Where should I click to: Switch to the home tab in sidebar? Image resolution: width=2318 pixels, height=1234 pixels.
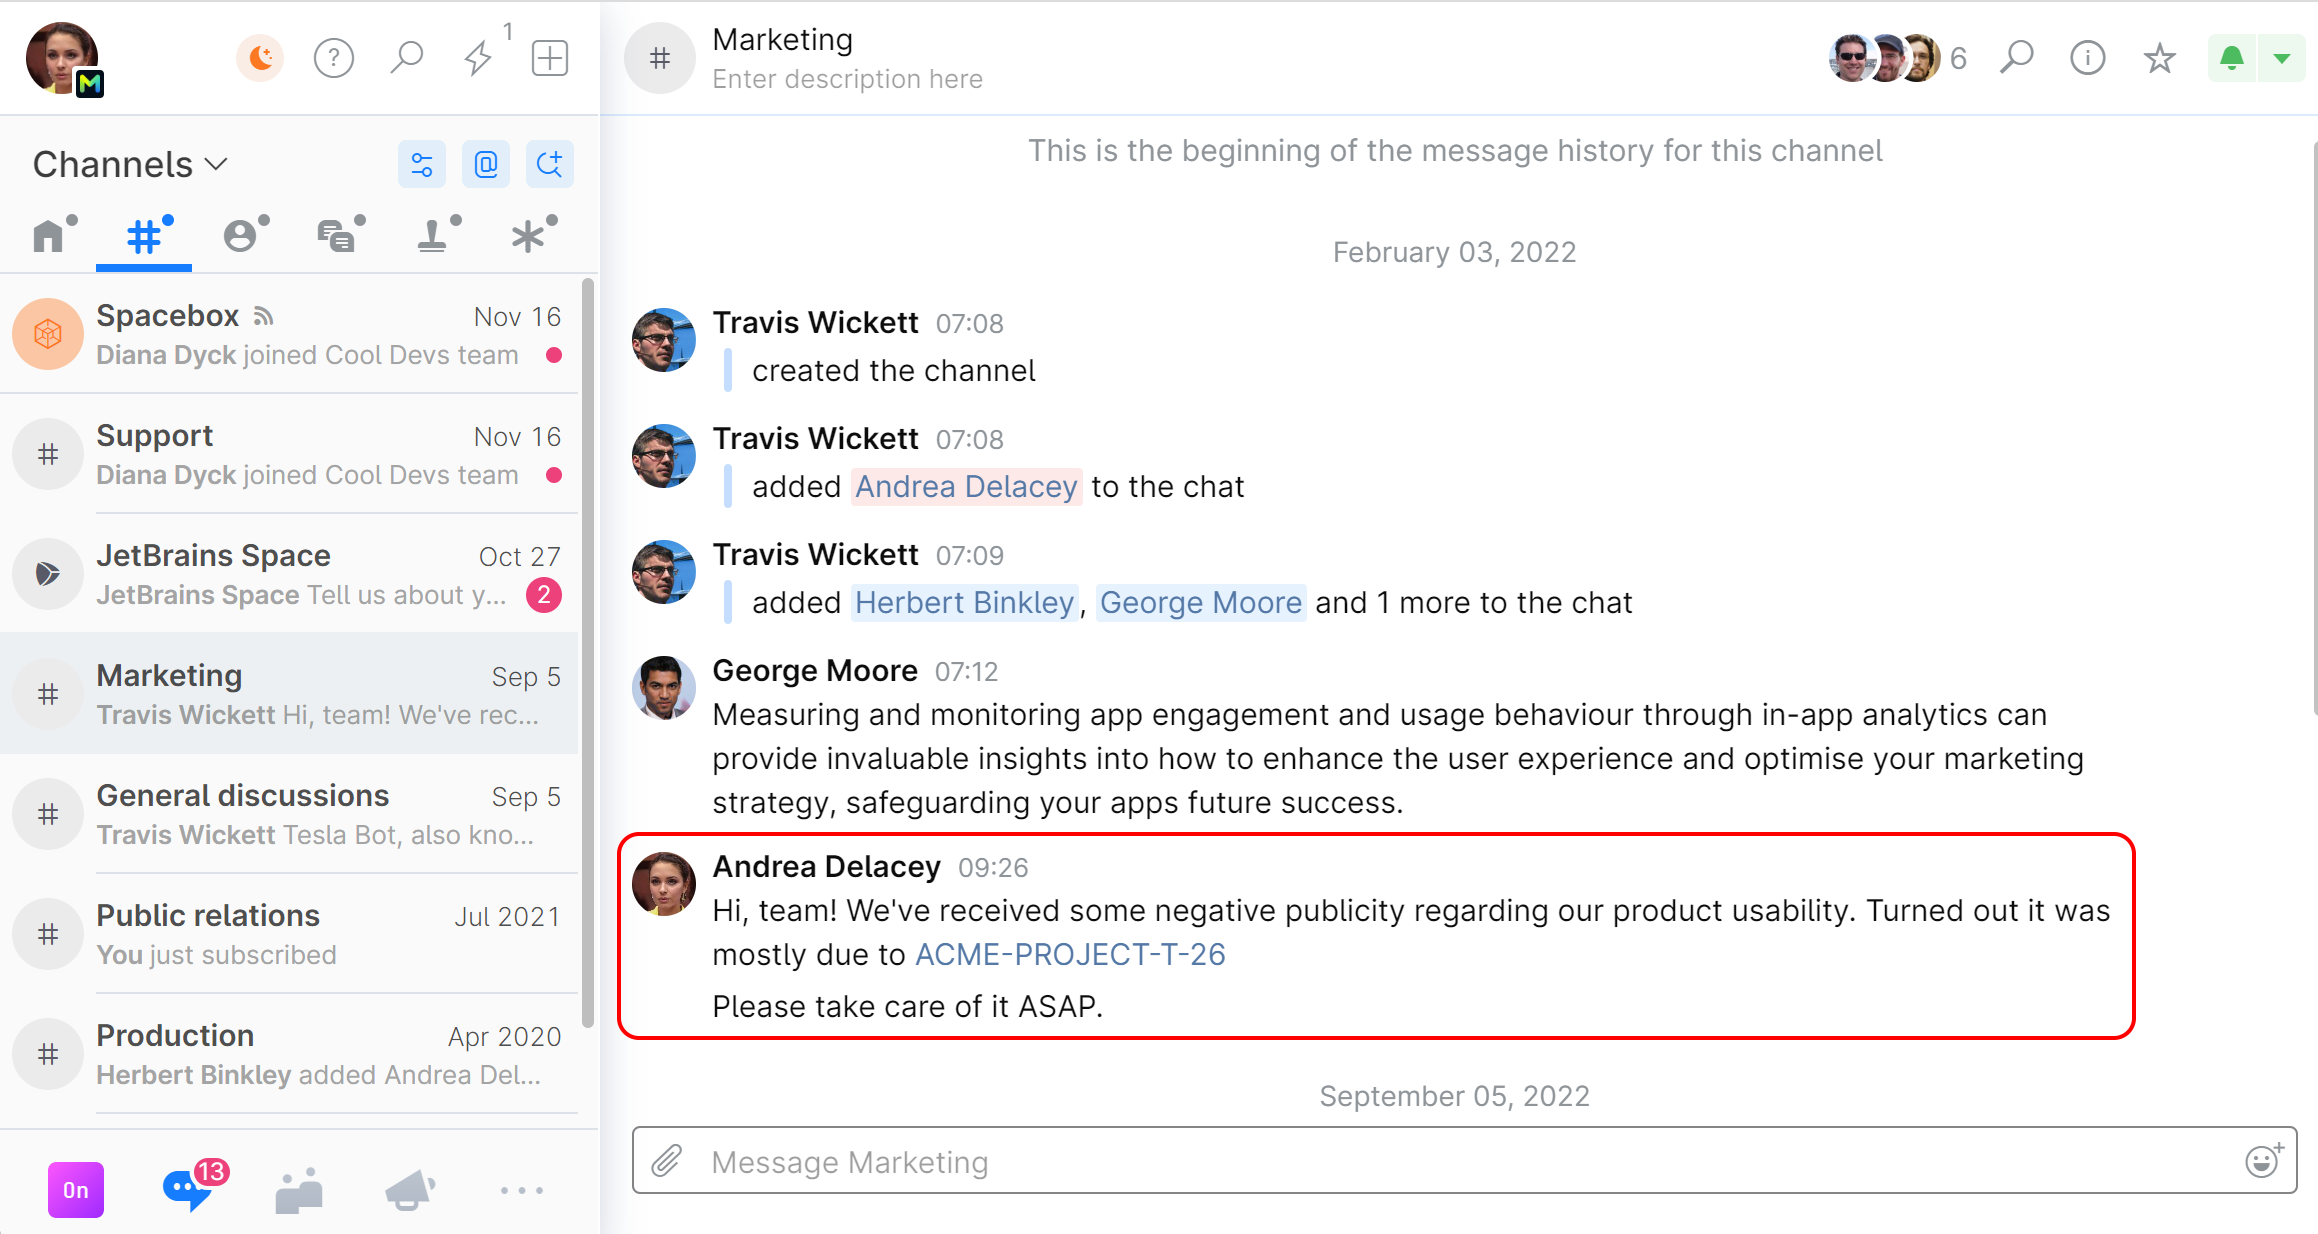50,236
